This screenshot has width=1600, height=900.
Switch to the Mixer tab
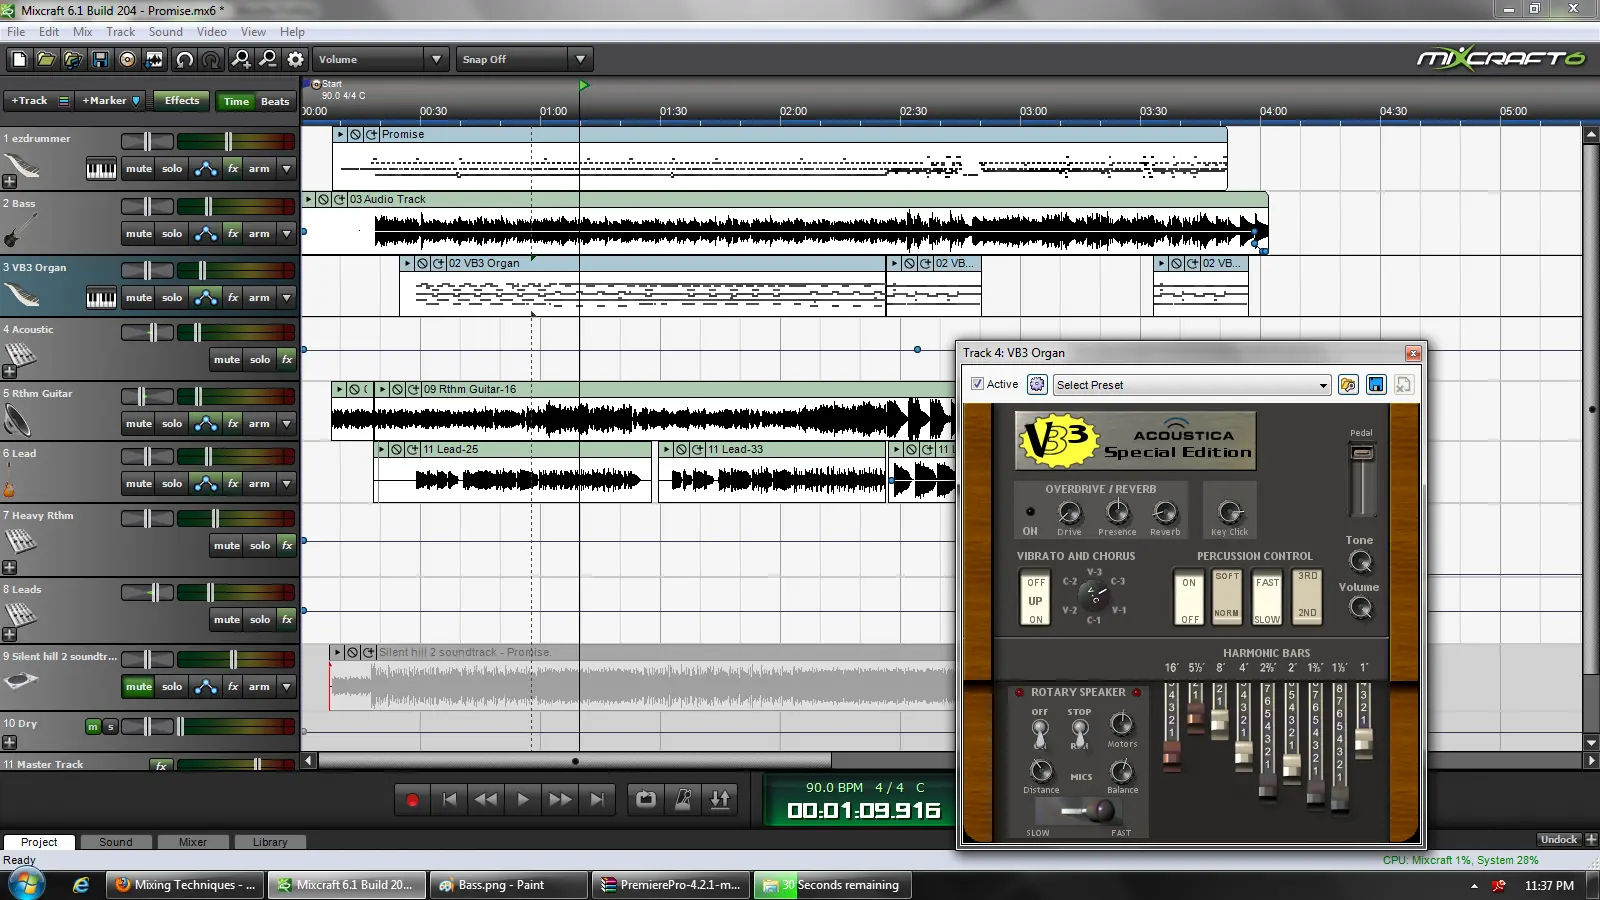click(192, 842)
